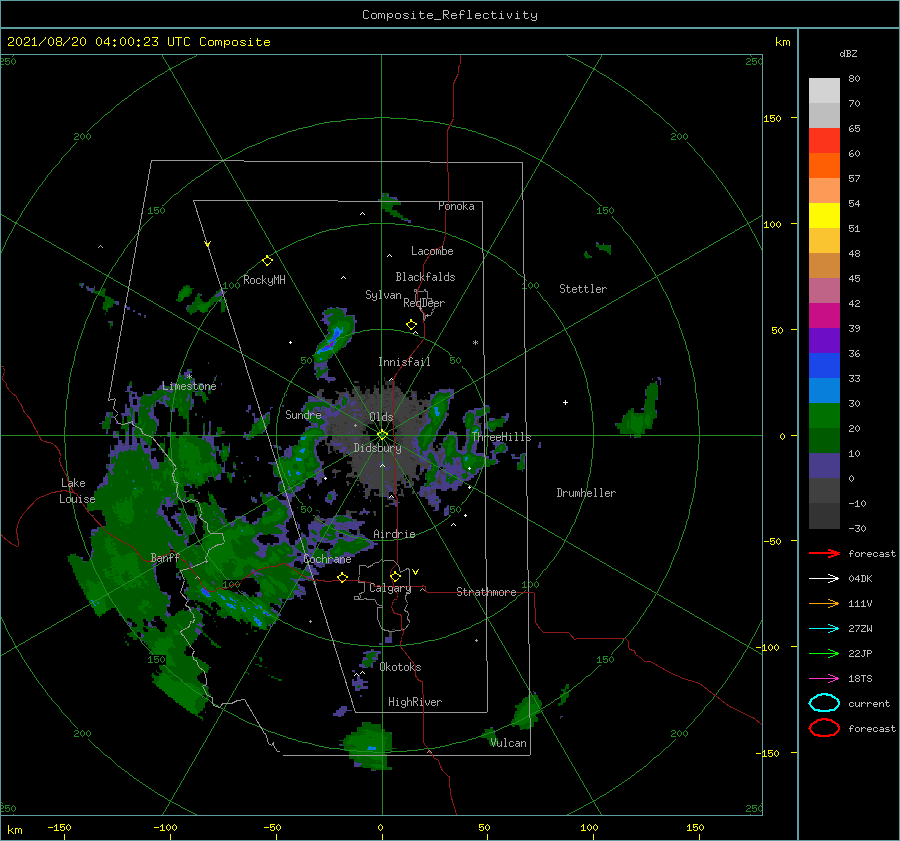Click the HighRiver label
Viewport: 900px width, 841px height.
click(415, 702)
